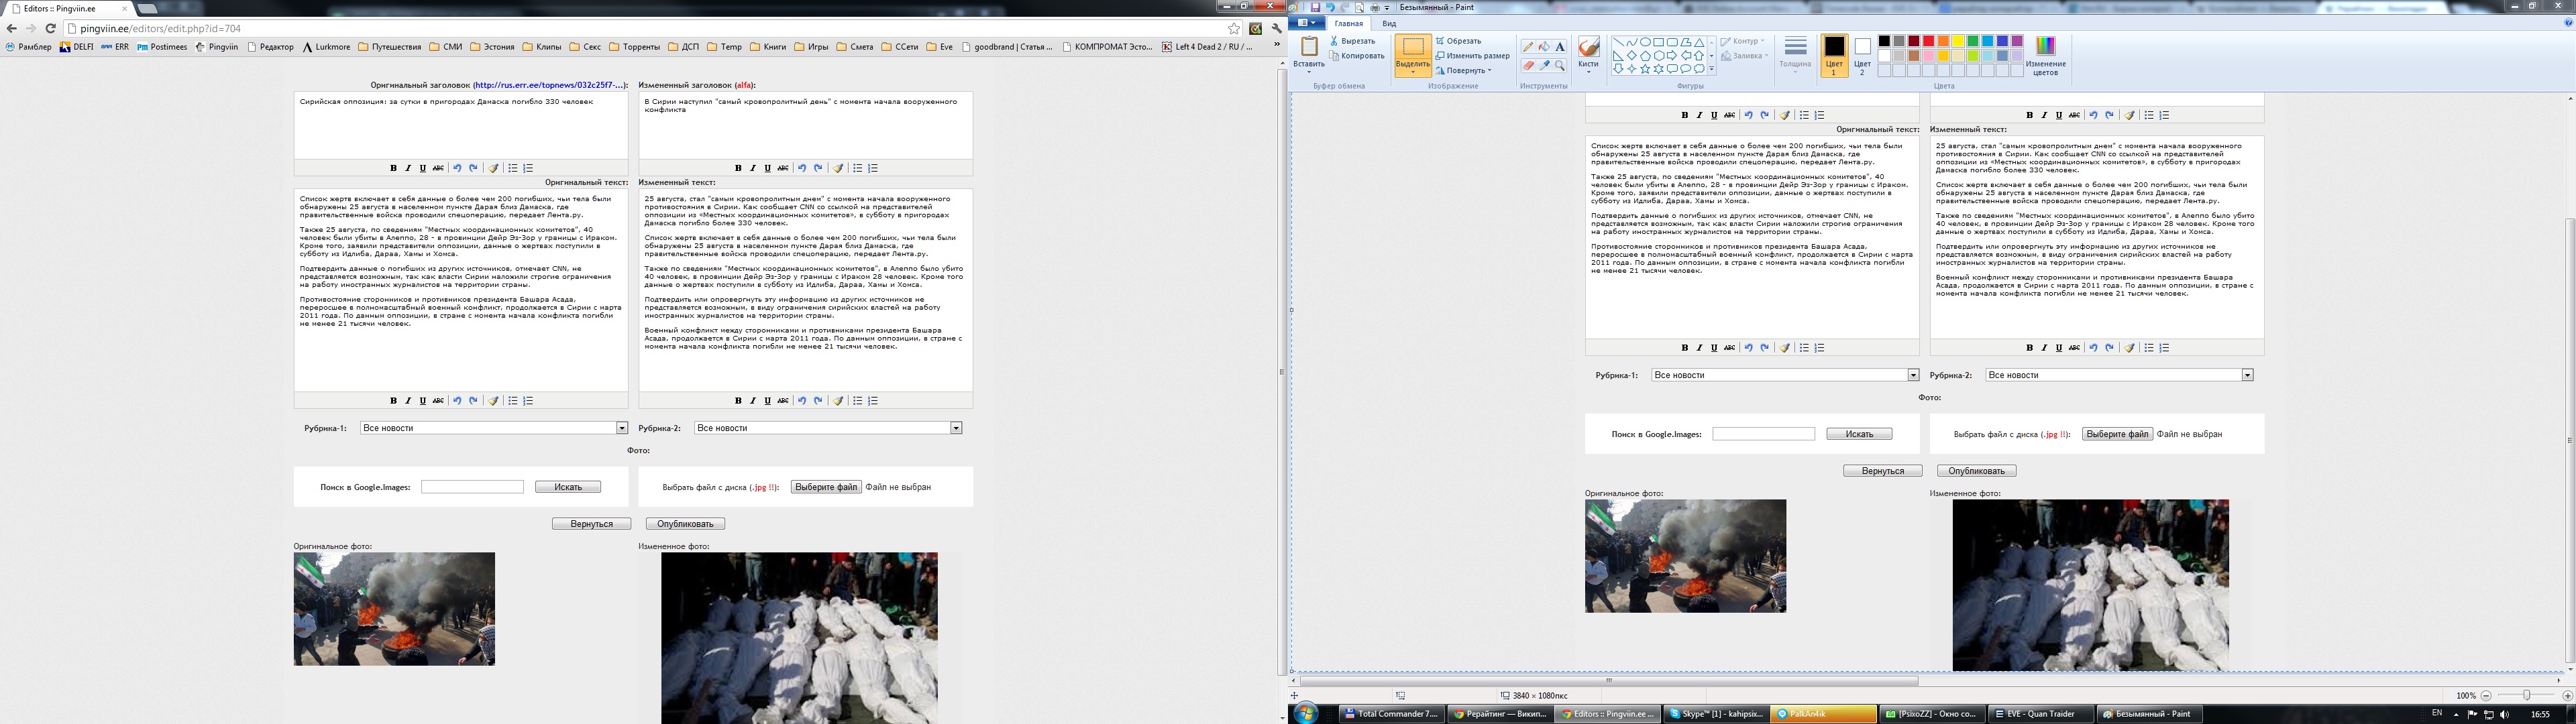Screen dimensions: 2576x724
Task: Select the Pencil tool in Paint
Action: (x=1528, y=46)
